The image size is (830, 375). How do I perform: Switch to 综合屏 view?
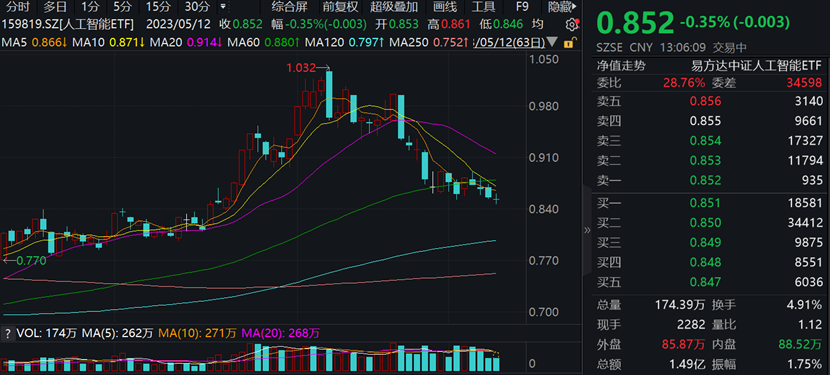290,7
